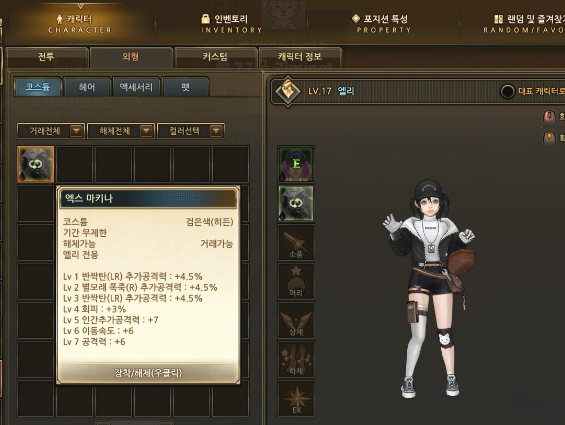Screen dimensions: 565x425
Task: Select the 하체 lower body slot
Action: coord(296,359)
